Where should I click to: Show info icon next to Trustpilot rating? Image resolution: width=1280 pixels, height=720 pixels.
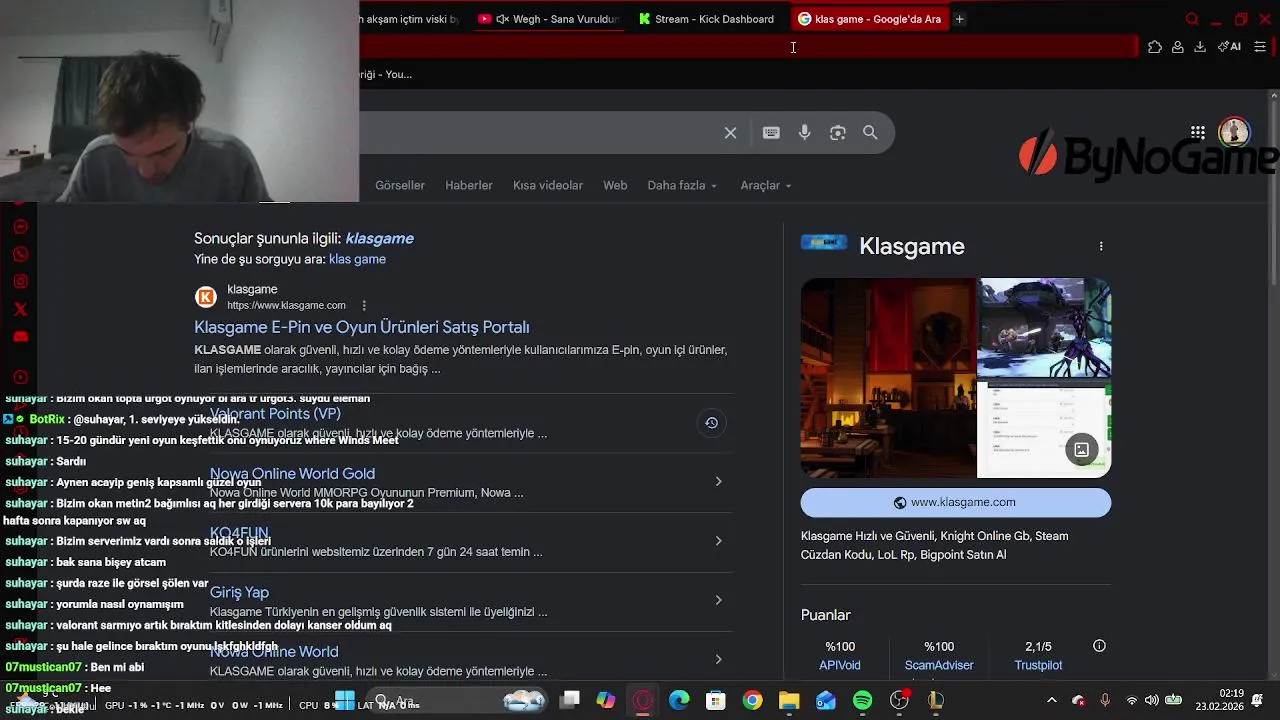[1099, 646]
